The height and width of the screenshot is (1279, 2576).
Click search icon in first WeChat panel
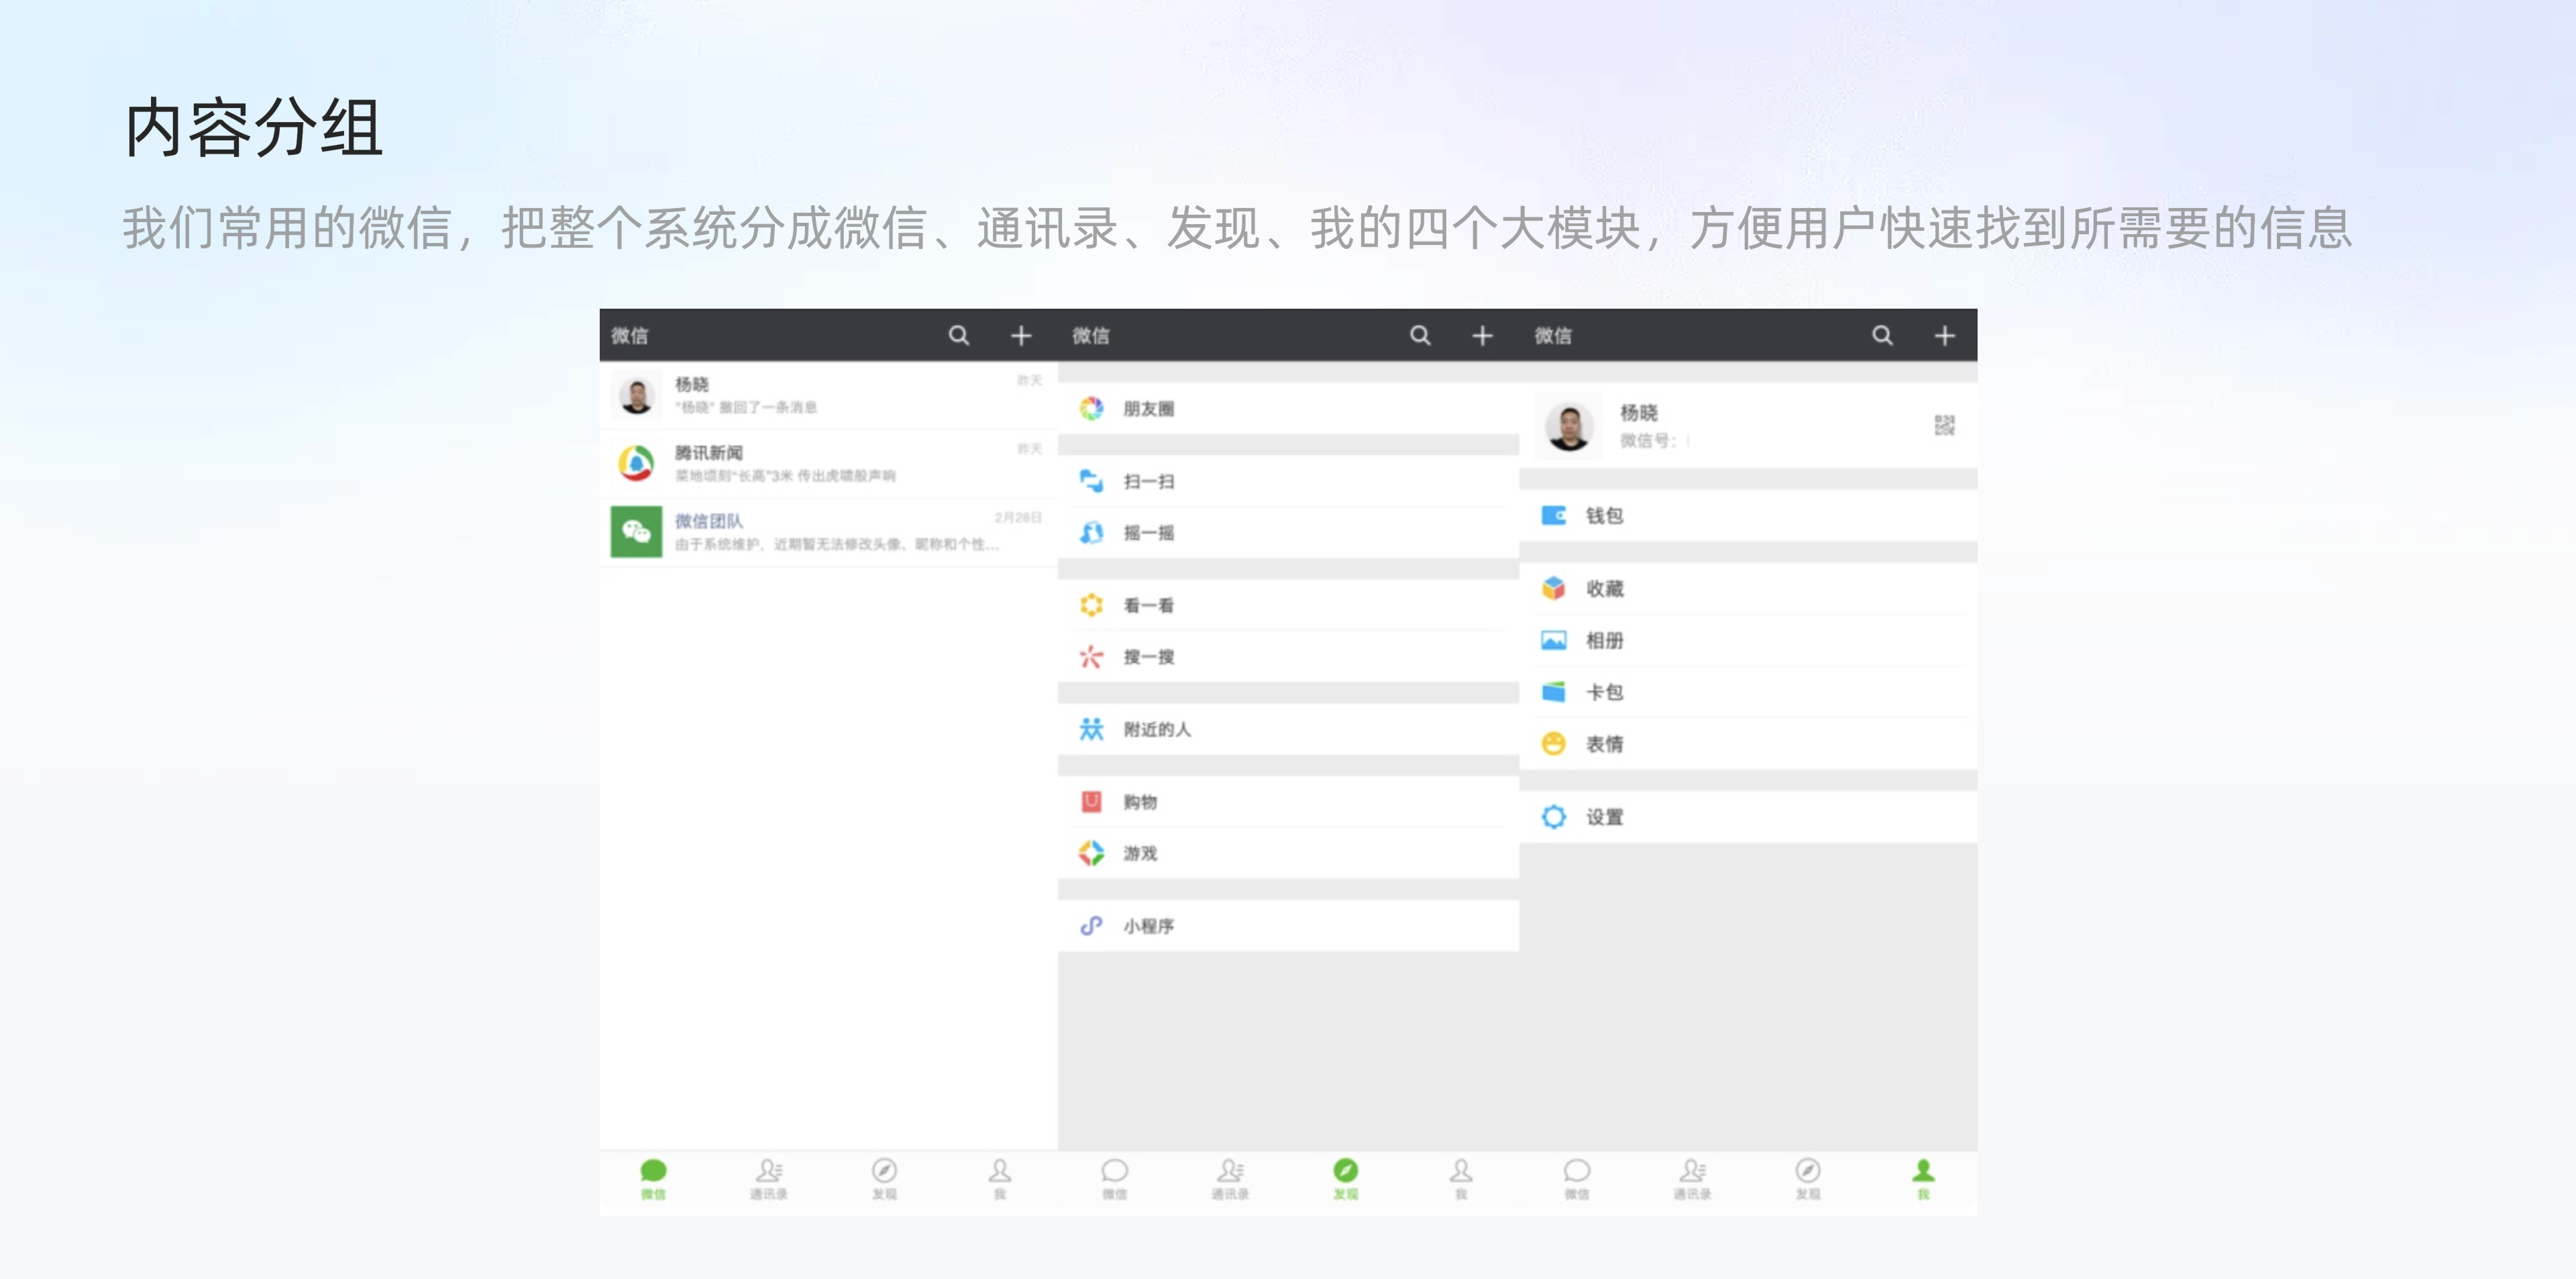(958, 335)
